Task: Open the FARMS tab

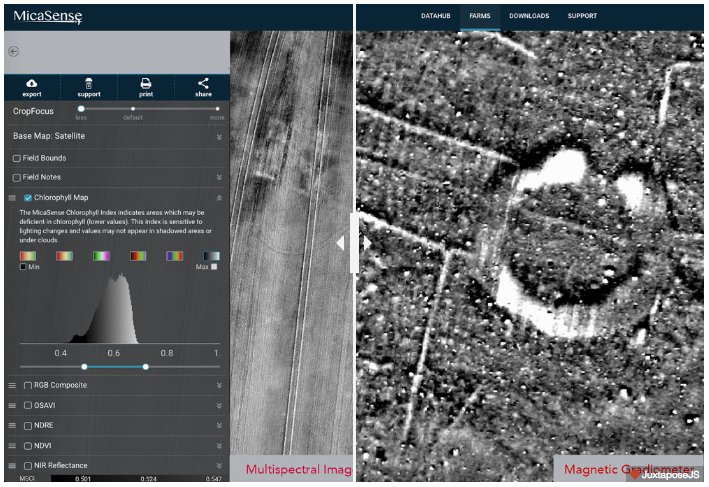Action: [x=480, y=16]
